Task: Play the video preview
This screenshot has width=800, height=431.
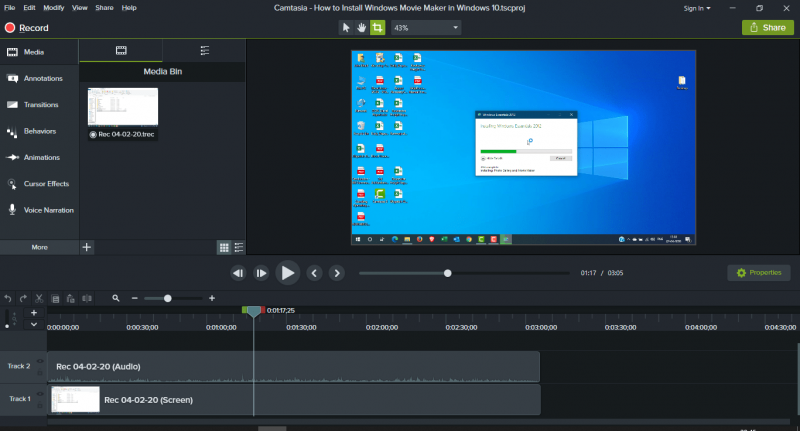Action: tap(287, 273)
